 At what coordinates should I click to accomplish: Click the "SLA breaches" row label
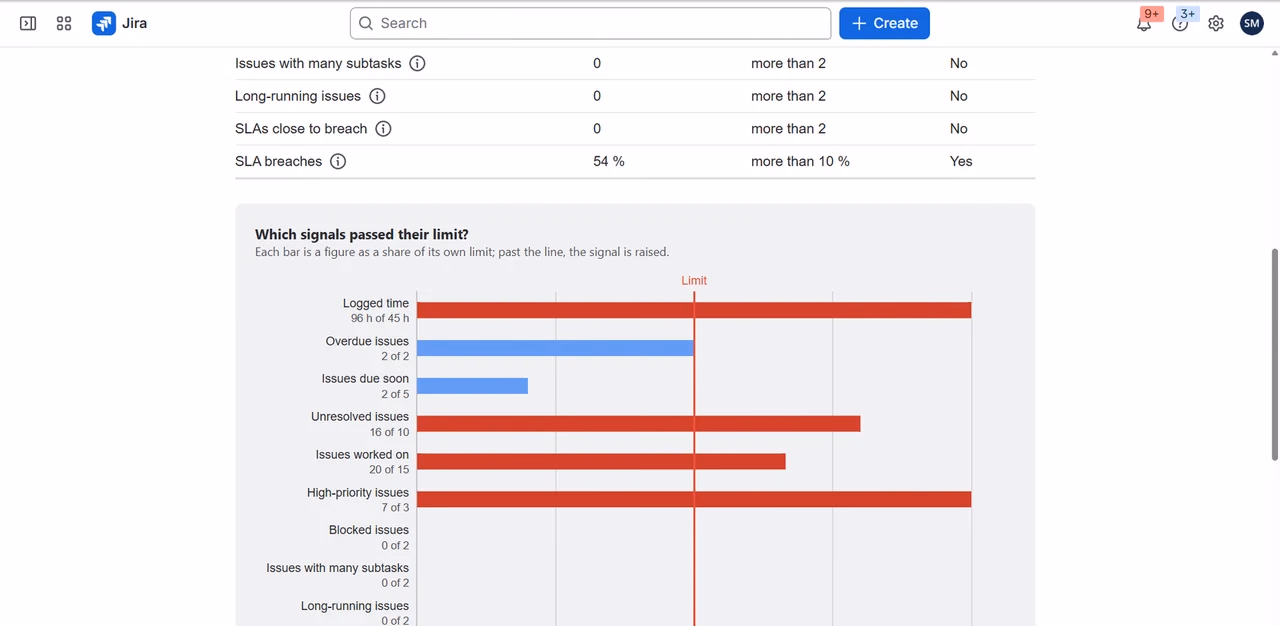278,161
